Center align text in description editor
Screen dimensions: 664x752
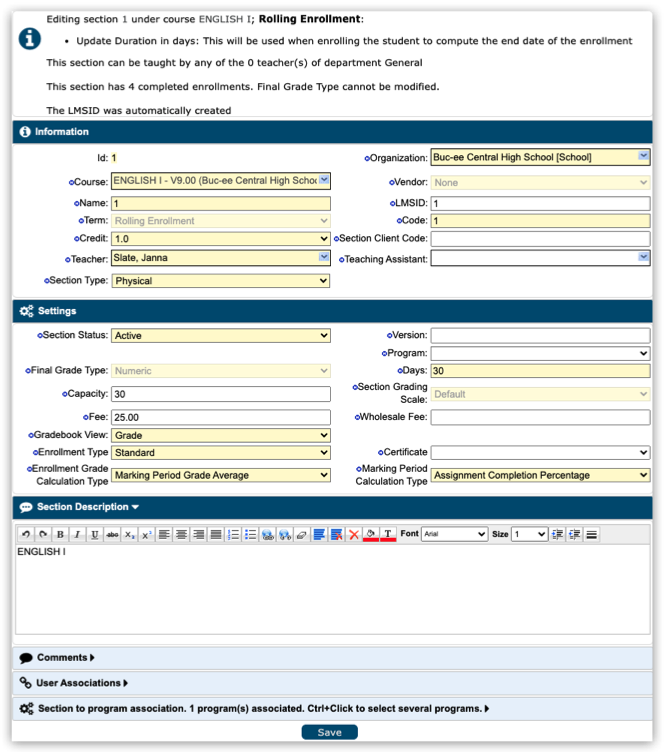pos(181,535)
